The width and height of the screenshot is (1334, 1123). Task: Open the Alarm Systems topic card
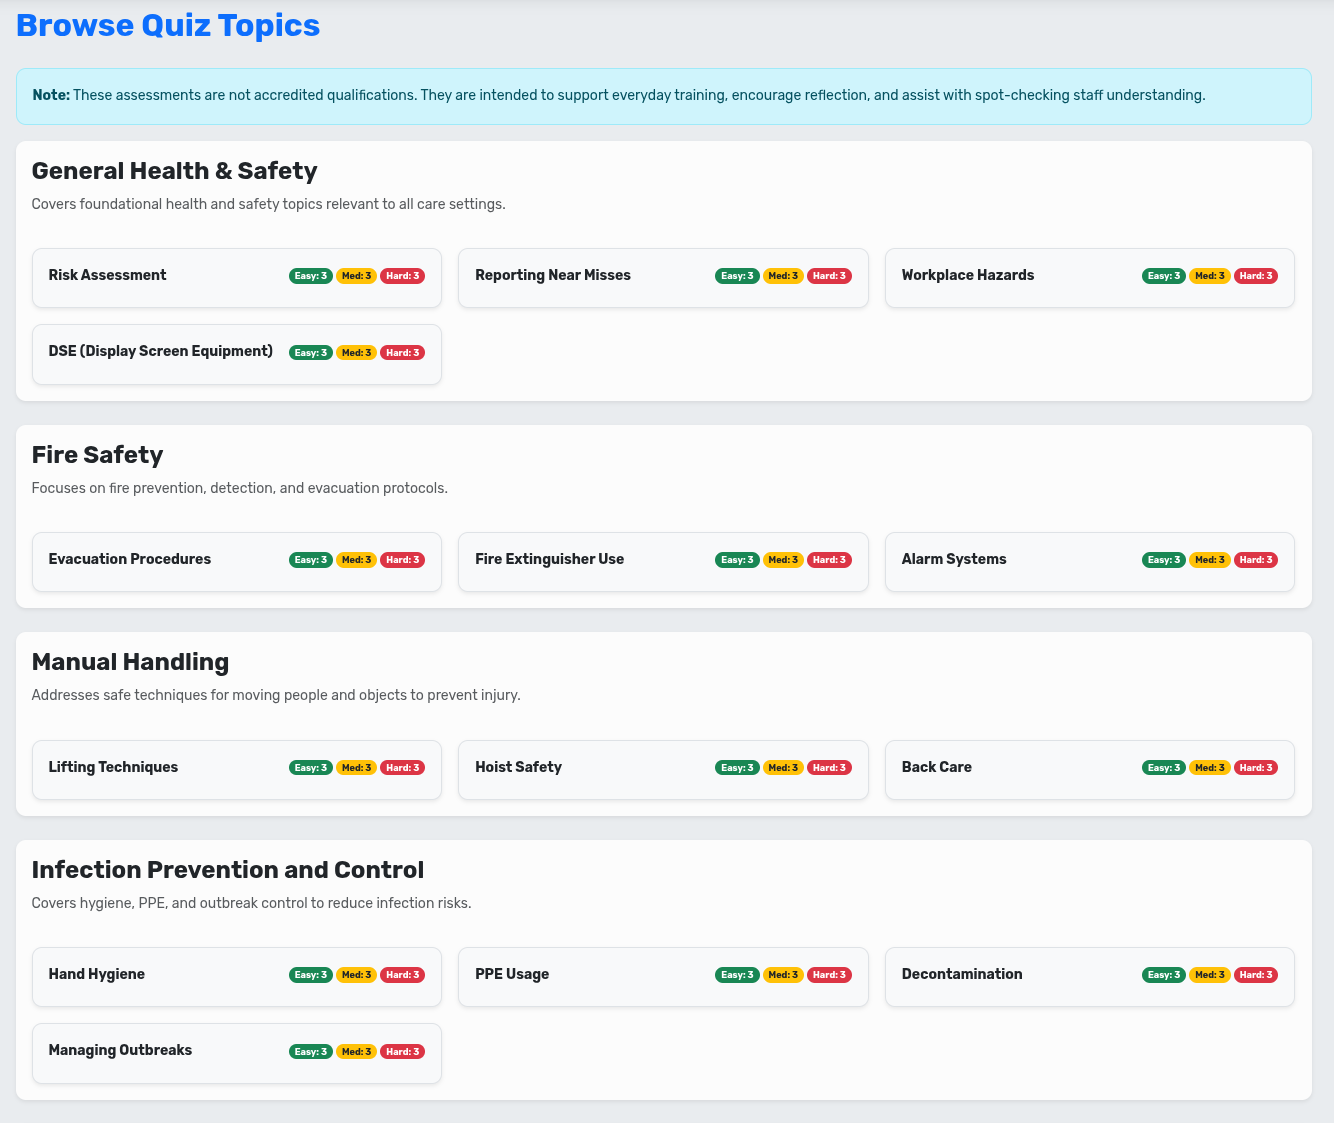[954, 560]
